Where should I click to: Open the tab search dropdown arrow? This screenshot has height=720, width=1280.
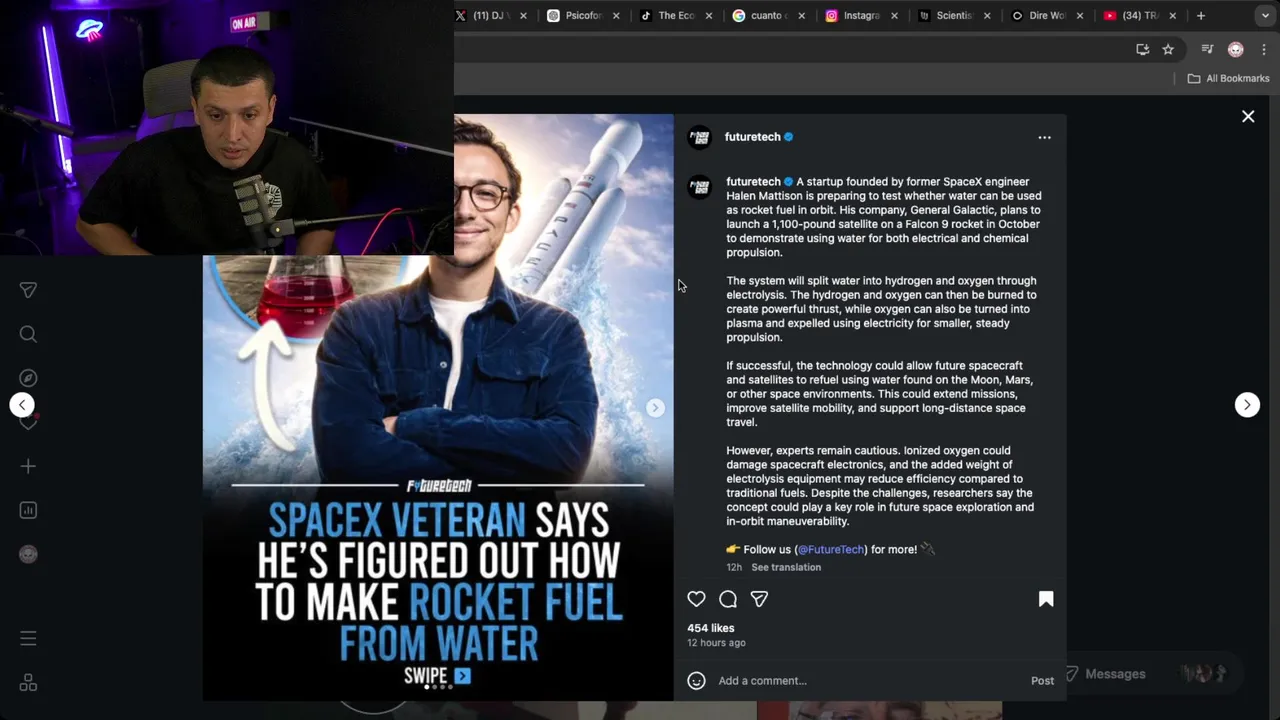tap(1265, 15)
